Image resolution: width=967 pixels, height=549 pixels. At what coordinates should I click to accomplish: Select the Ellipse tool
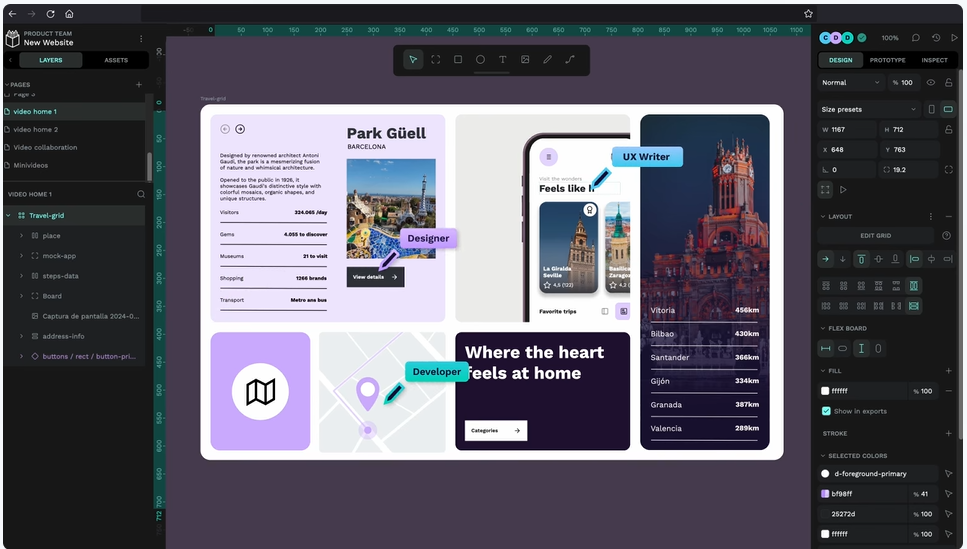(480, 60)
